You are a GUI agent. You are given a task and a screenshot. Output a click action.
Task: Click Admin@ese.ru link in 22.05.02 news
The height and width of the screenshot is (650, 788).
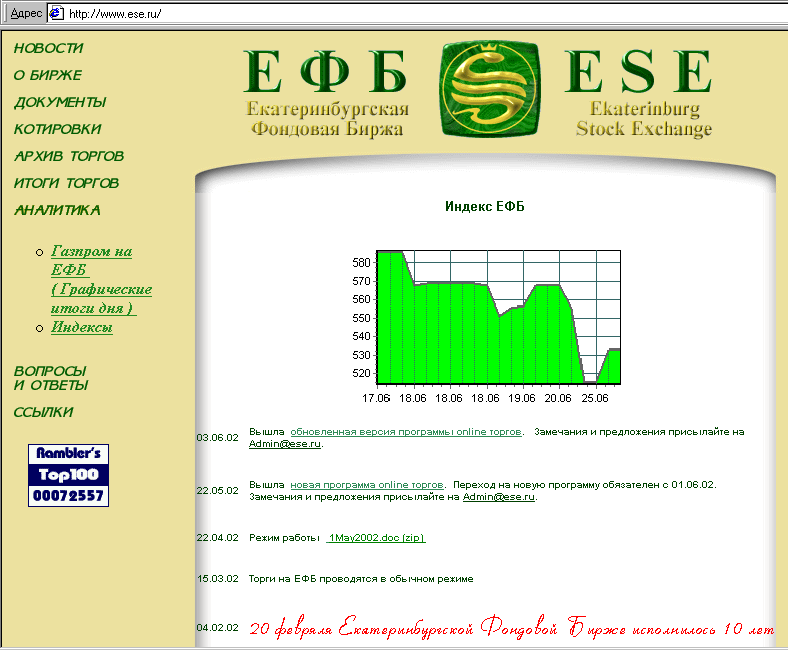499,497
